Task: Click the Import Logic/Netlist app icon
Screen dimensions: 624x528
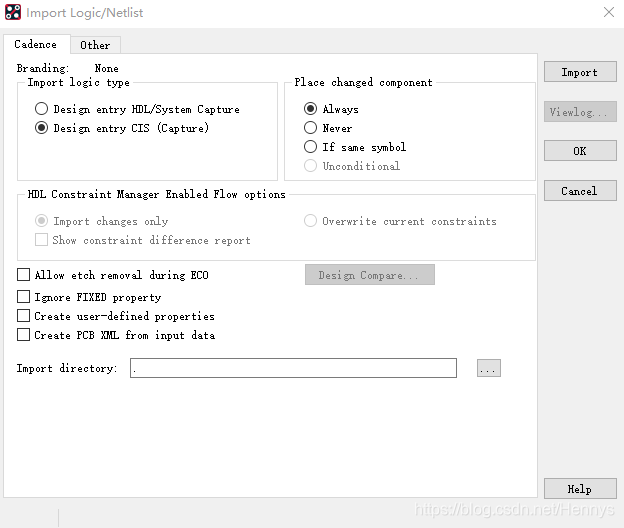Action: pos(13,13)
